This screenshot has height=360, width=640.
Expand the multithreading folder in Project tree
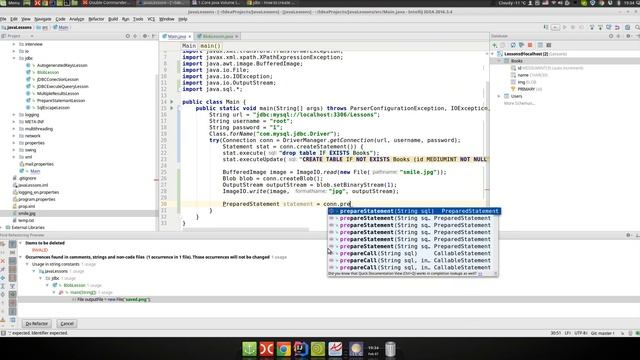14,129
